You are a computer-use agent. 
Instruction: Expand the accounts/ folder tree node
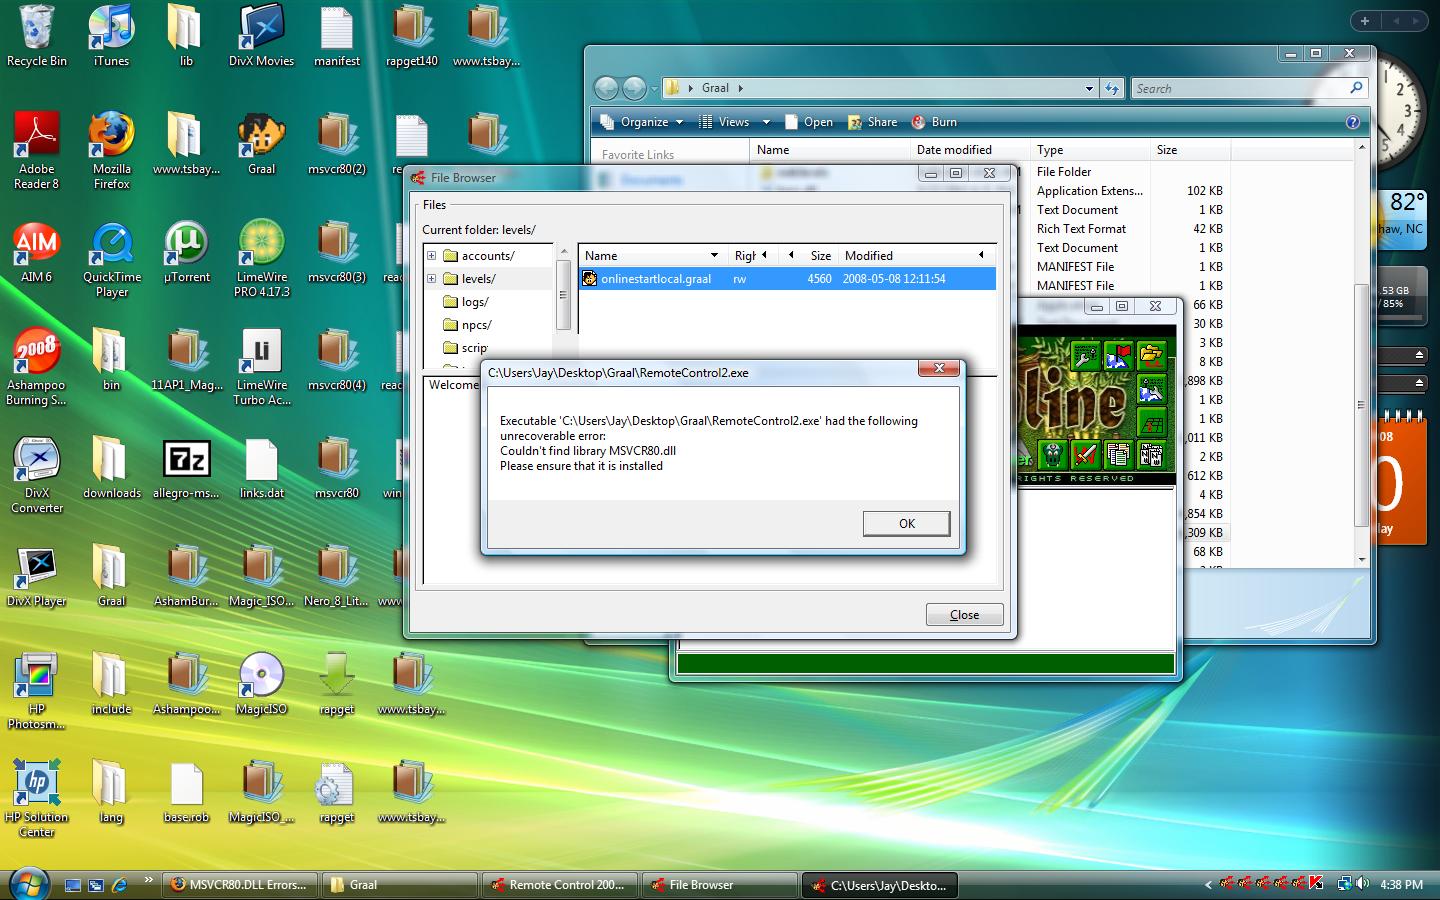click(432, 256)
